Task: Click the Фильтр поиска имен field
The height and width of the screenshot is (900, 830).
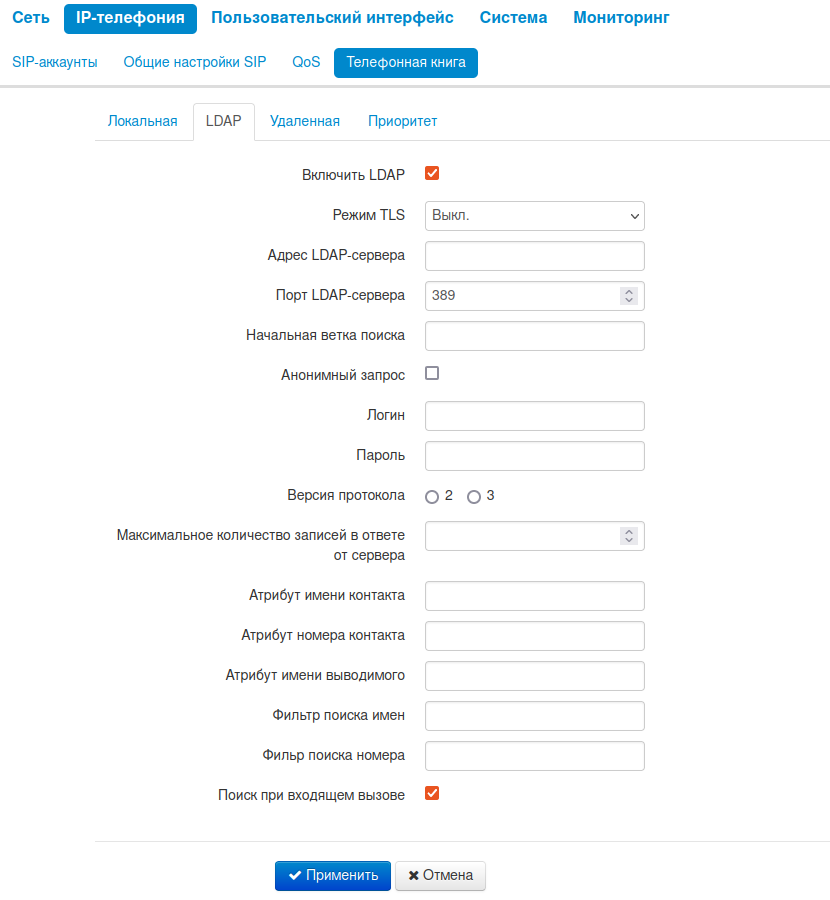Action: (534, 716)
